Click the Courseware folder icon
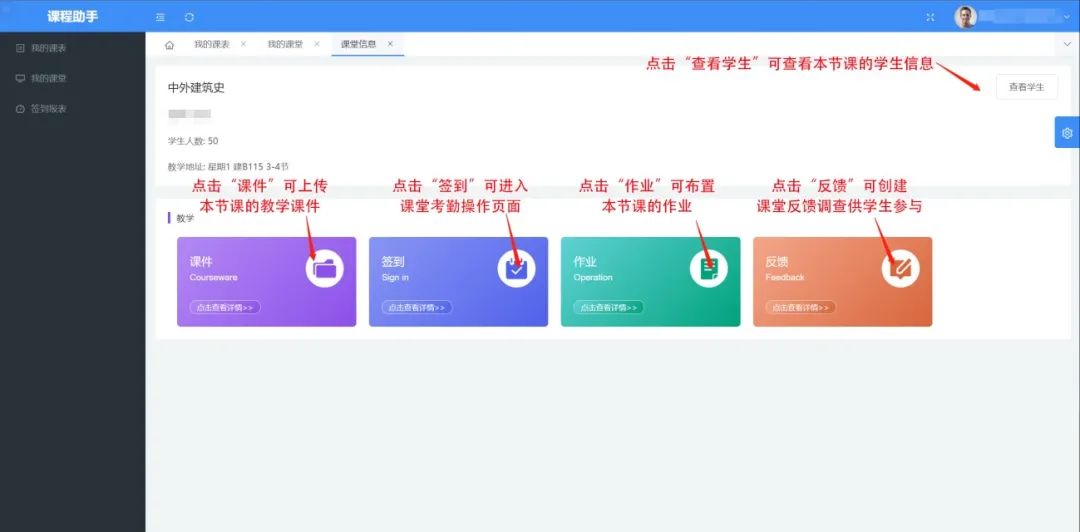 point(325,268)
